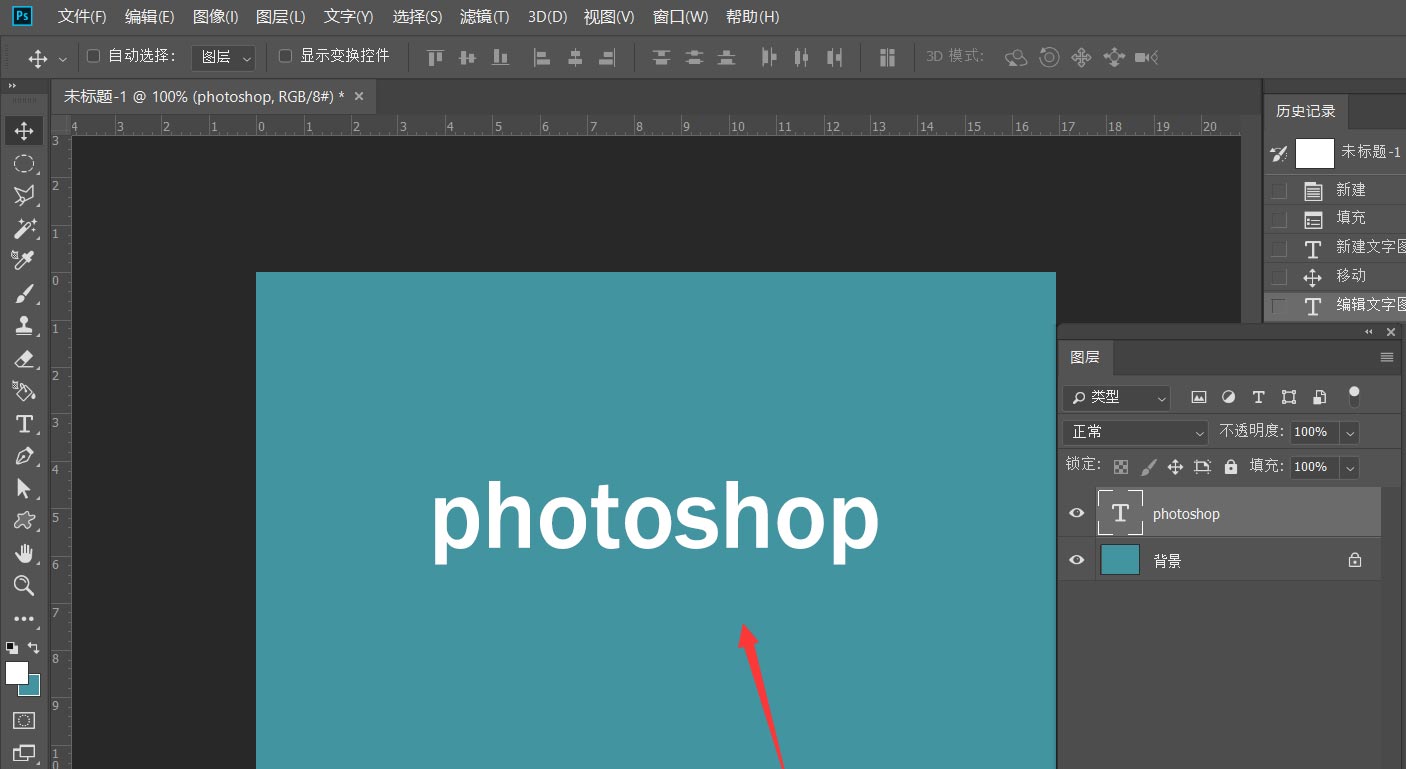Open the Edit Toolbar ellipsis
The height and width of the screenshot is (769, 1406).
click(24, 619)
